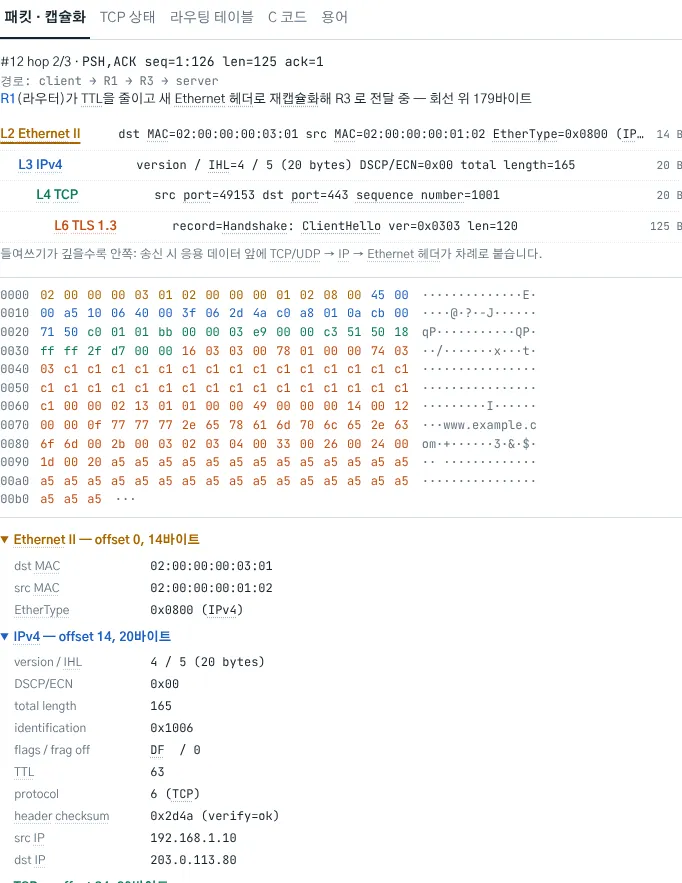The height and width of the screenshot is (883, 682).
Task: Collapse the Ethernet II offset 0 section
Action: click(100, 539)
